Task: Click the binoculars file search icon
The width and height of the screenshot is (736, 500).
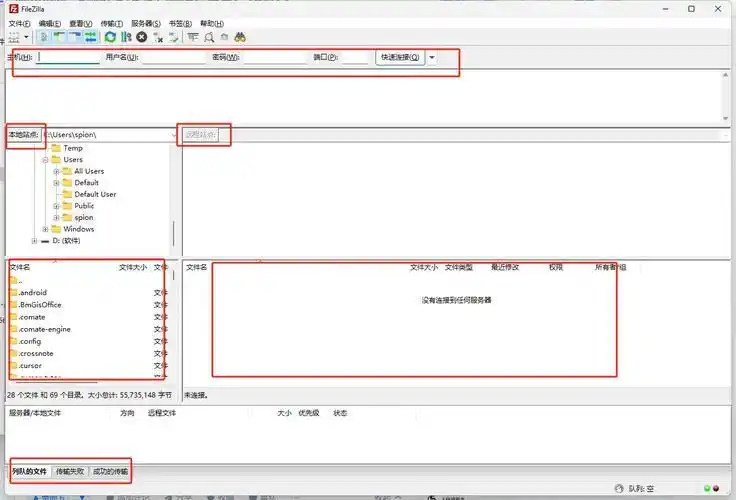Action: (240, 37)
